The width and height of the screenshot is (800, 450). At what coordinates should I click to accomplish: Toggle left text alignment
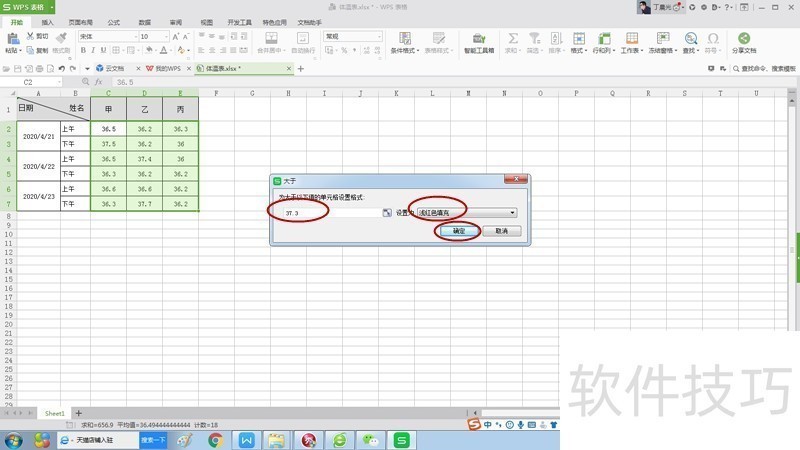tap(201, 50)
